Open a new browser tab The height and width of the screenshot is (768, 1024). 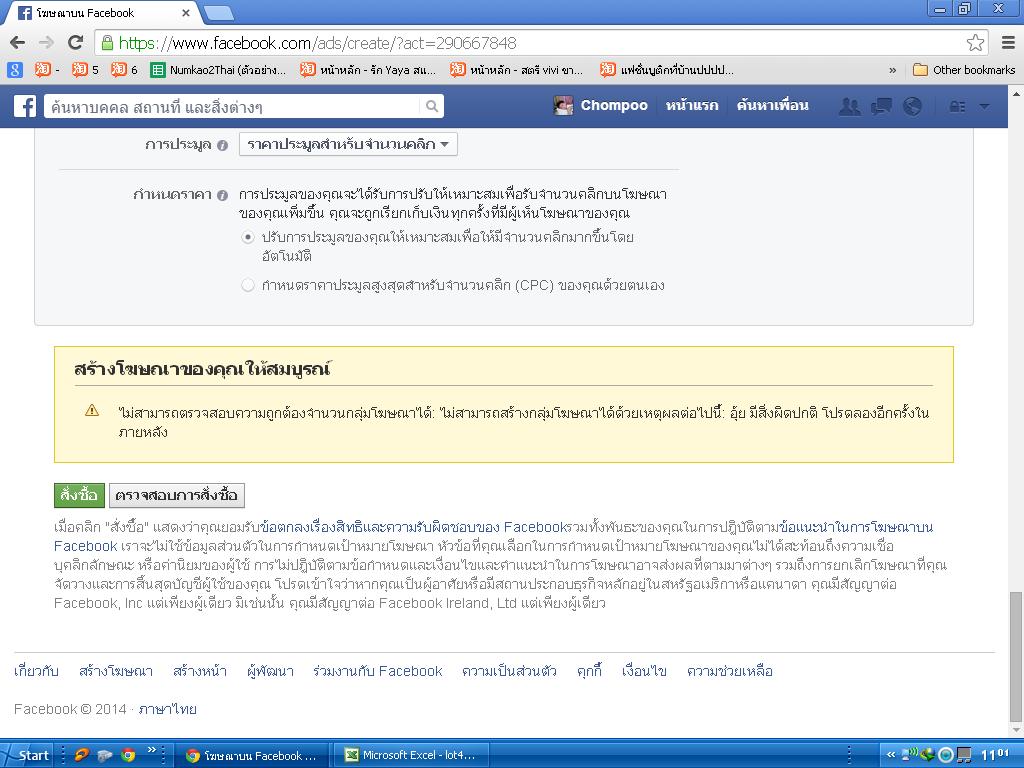(x=219, y=12)
